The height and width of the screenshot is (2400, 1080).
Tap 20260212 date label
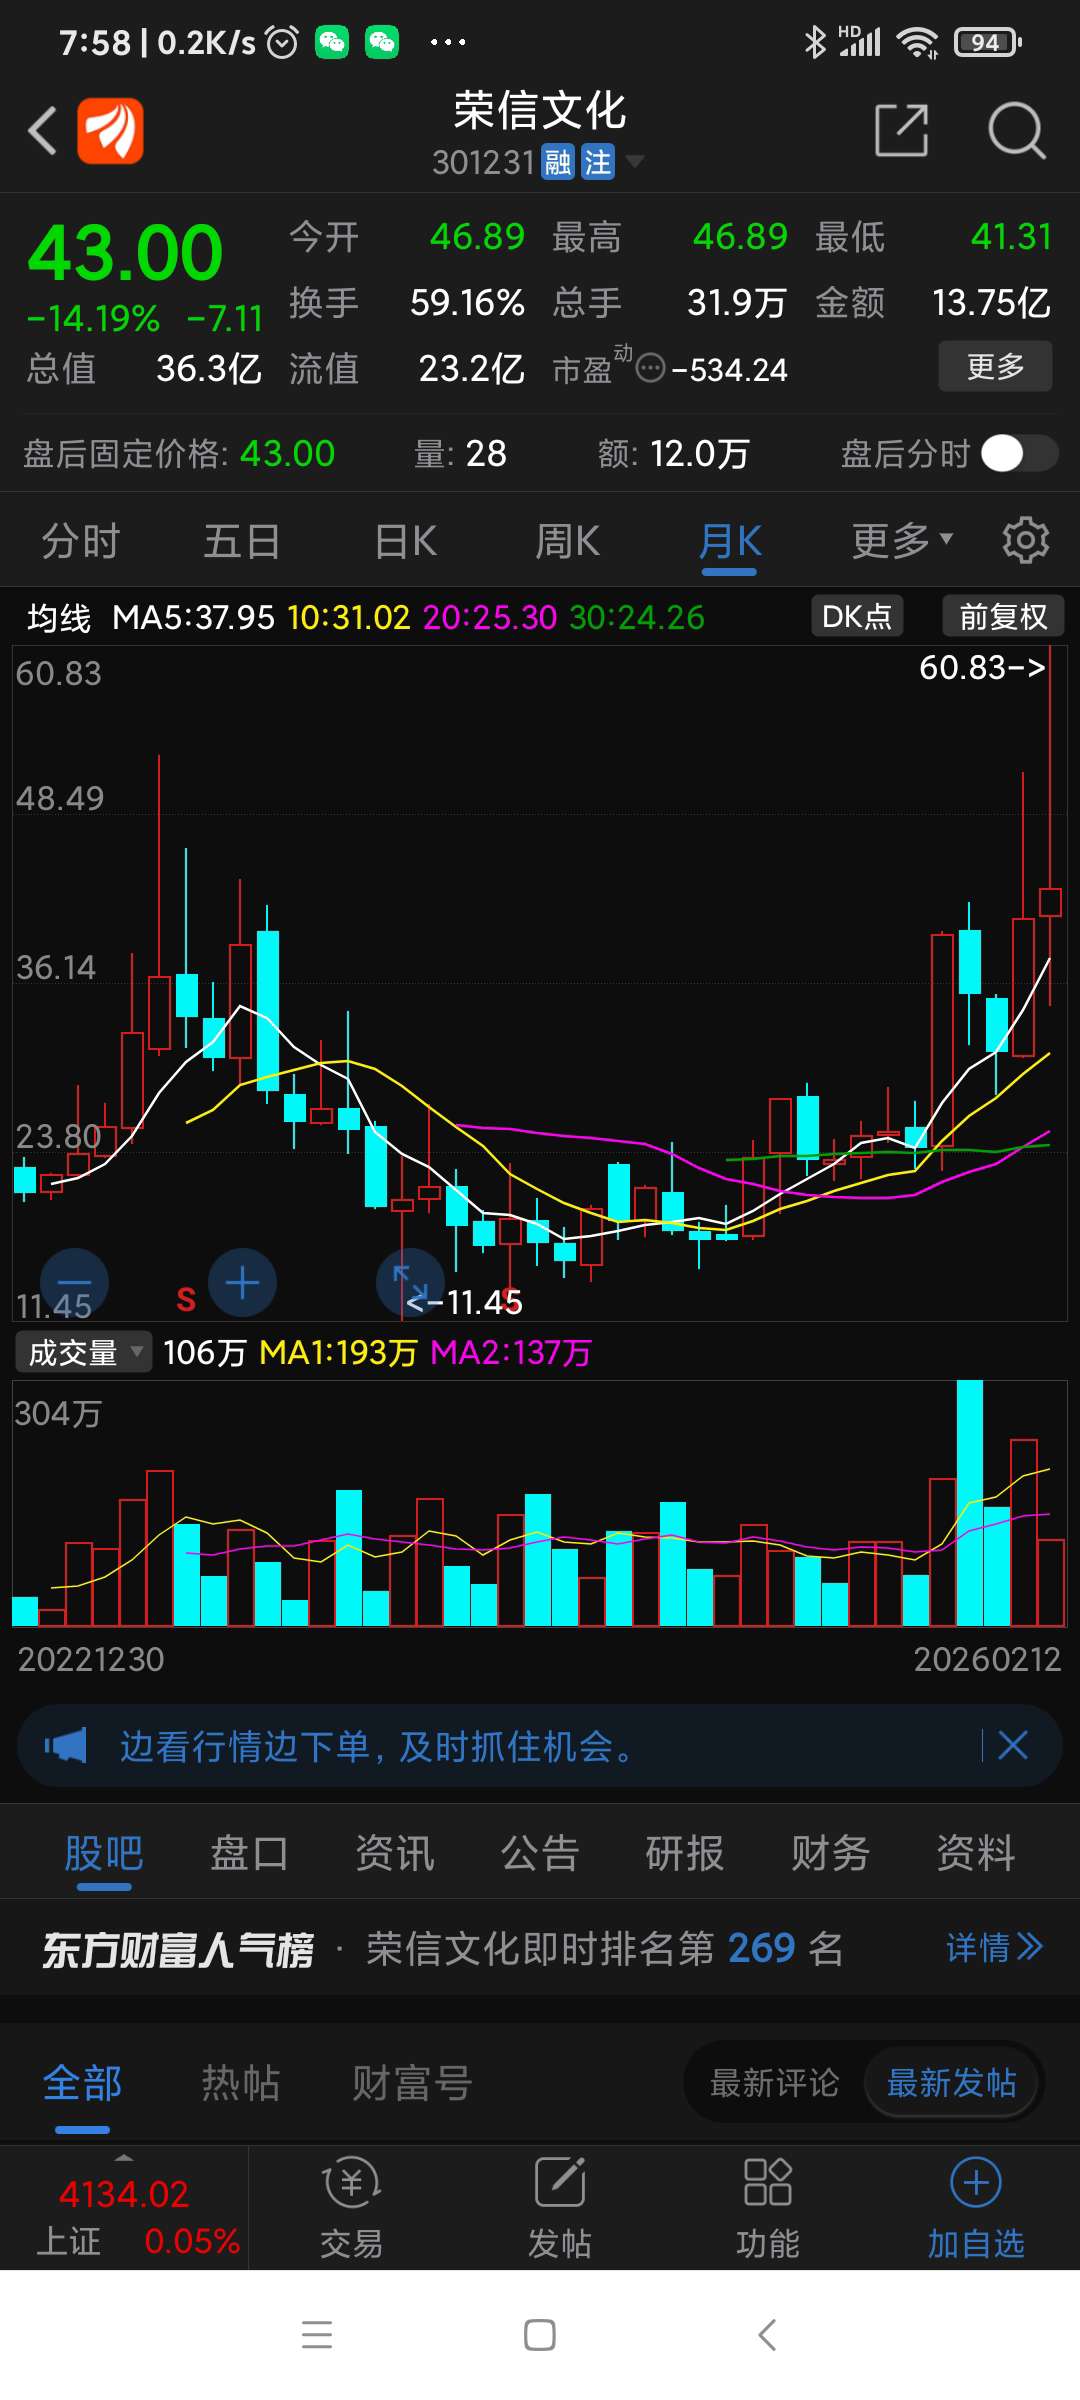tap(987, 1660)
